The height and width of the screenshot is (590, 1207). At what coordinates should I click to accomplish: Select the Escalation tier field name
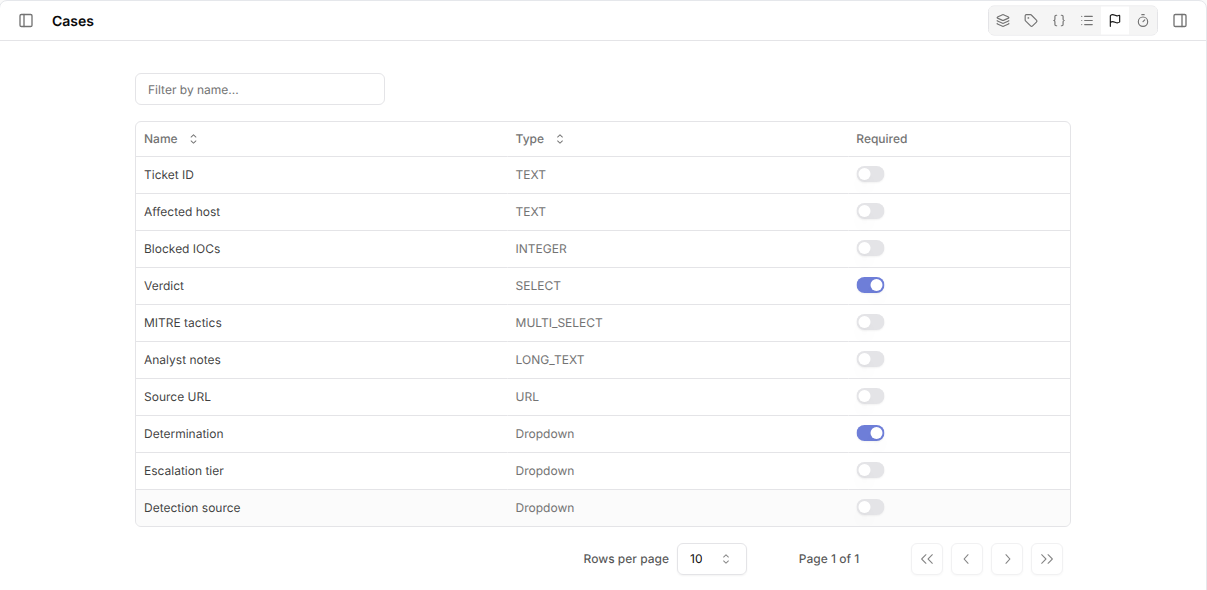point(184,471)
